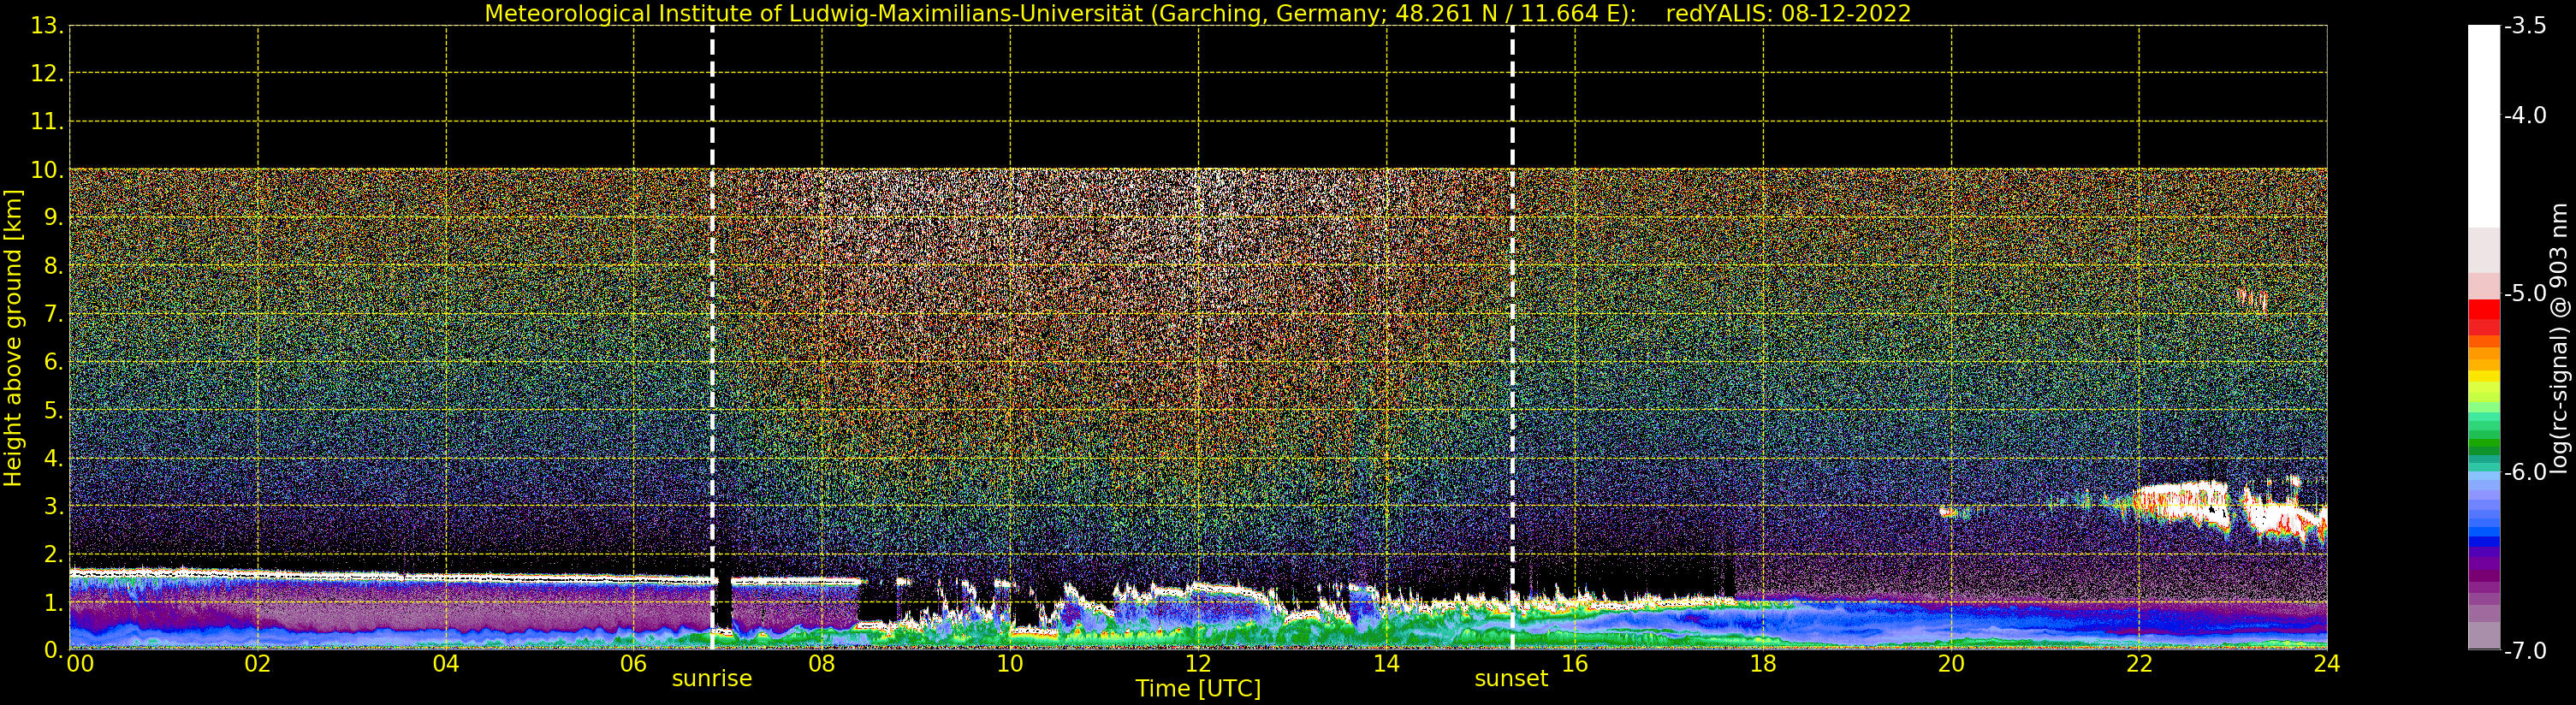Click the '10' time axis tick label
This screenshot has height=705, width=2576.
[x=1010, y=664]
